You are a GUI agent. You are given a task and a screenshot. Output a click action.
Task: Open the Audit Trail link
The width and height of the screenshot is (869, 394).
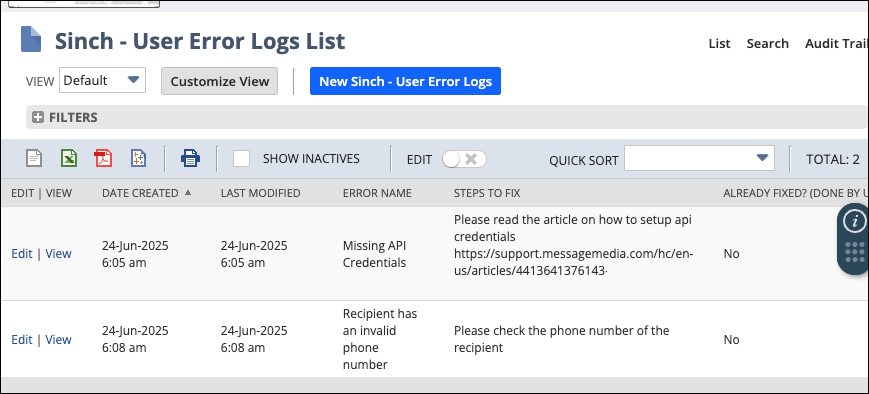pos(836,43)
